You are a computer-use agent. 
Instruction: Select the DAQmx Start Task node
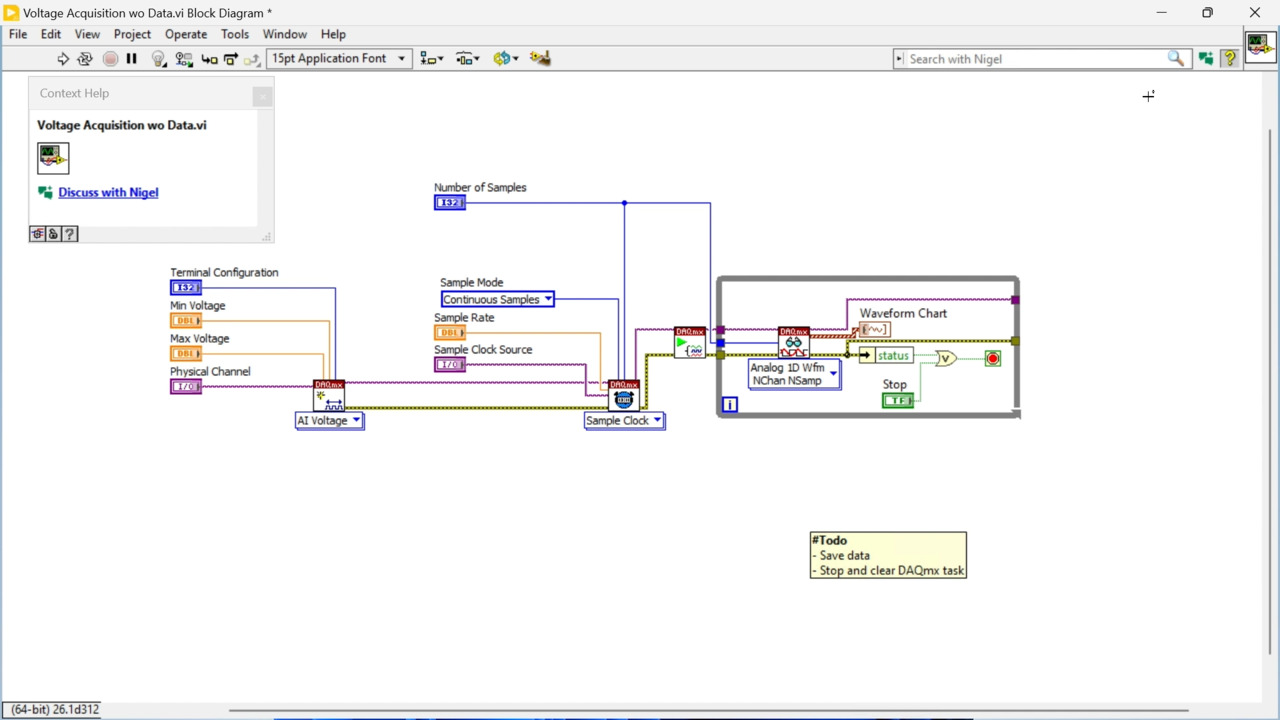689,342
